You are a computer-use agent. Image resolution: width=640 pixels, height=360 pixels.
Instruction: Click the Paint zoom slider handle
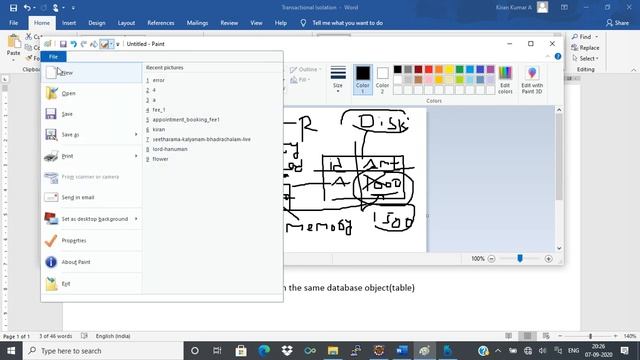pos(520,258)
